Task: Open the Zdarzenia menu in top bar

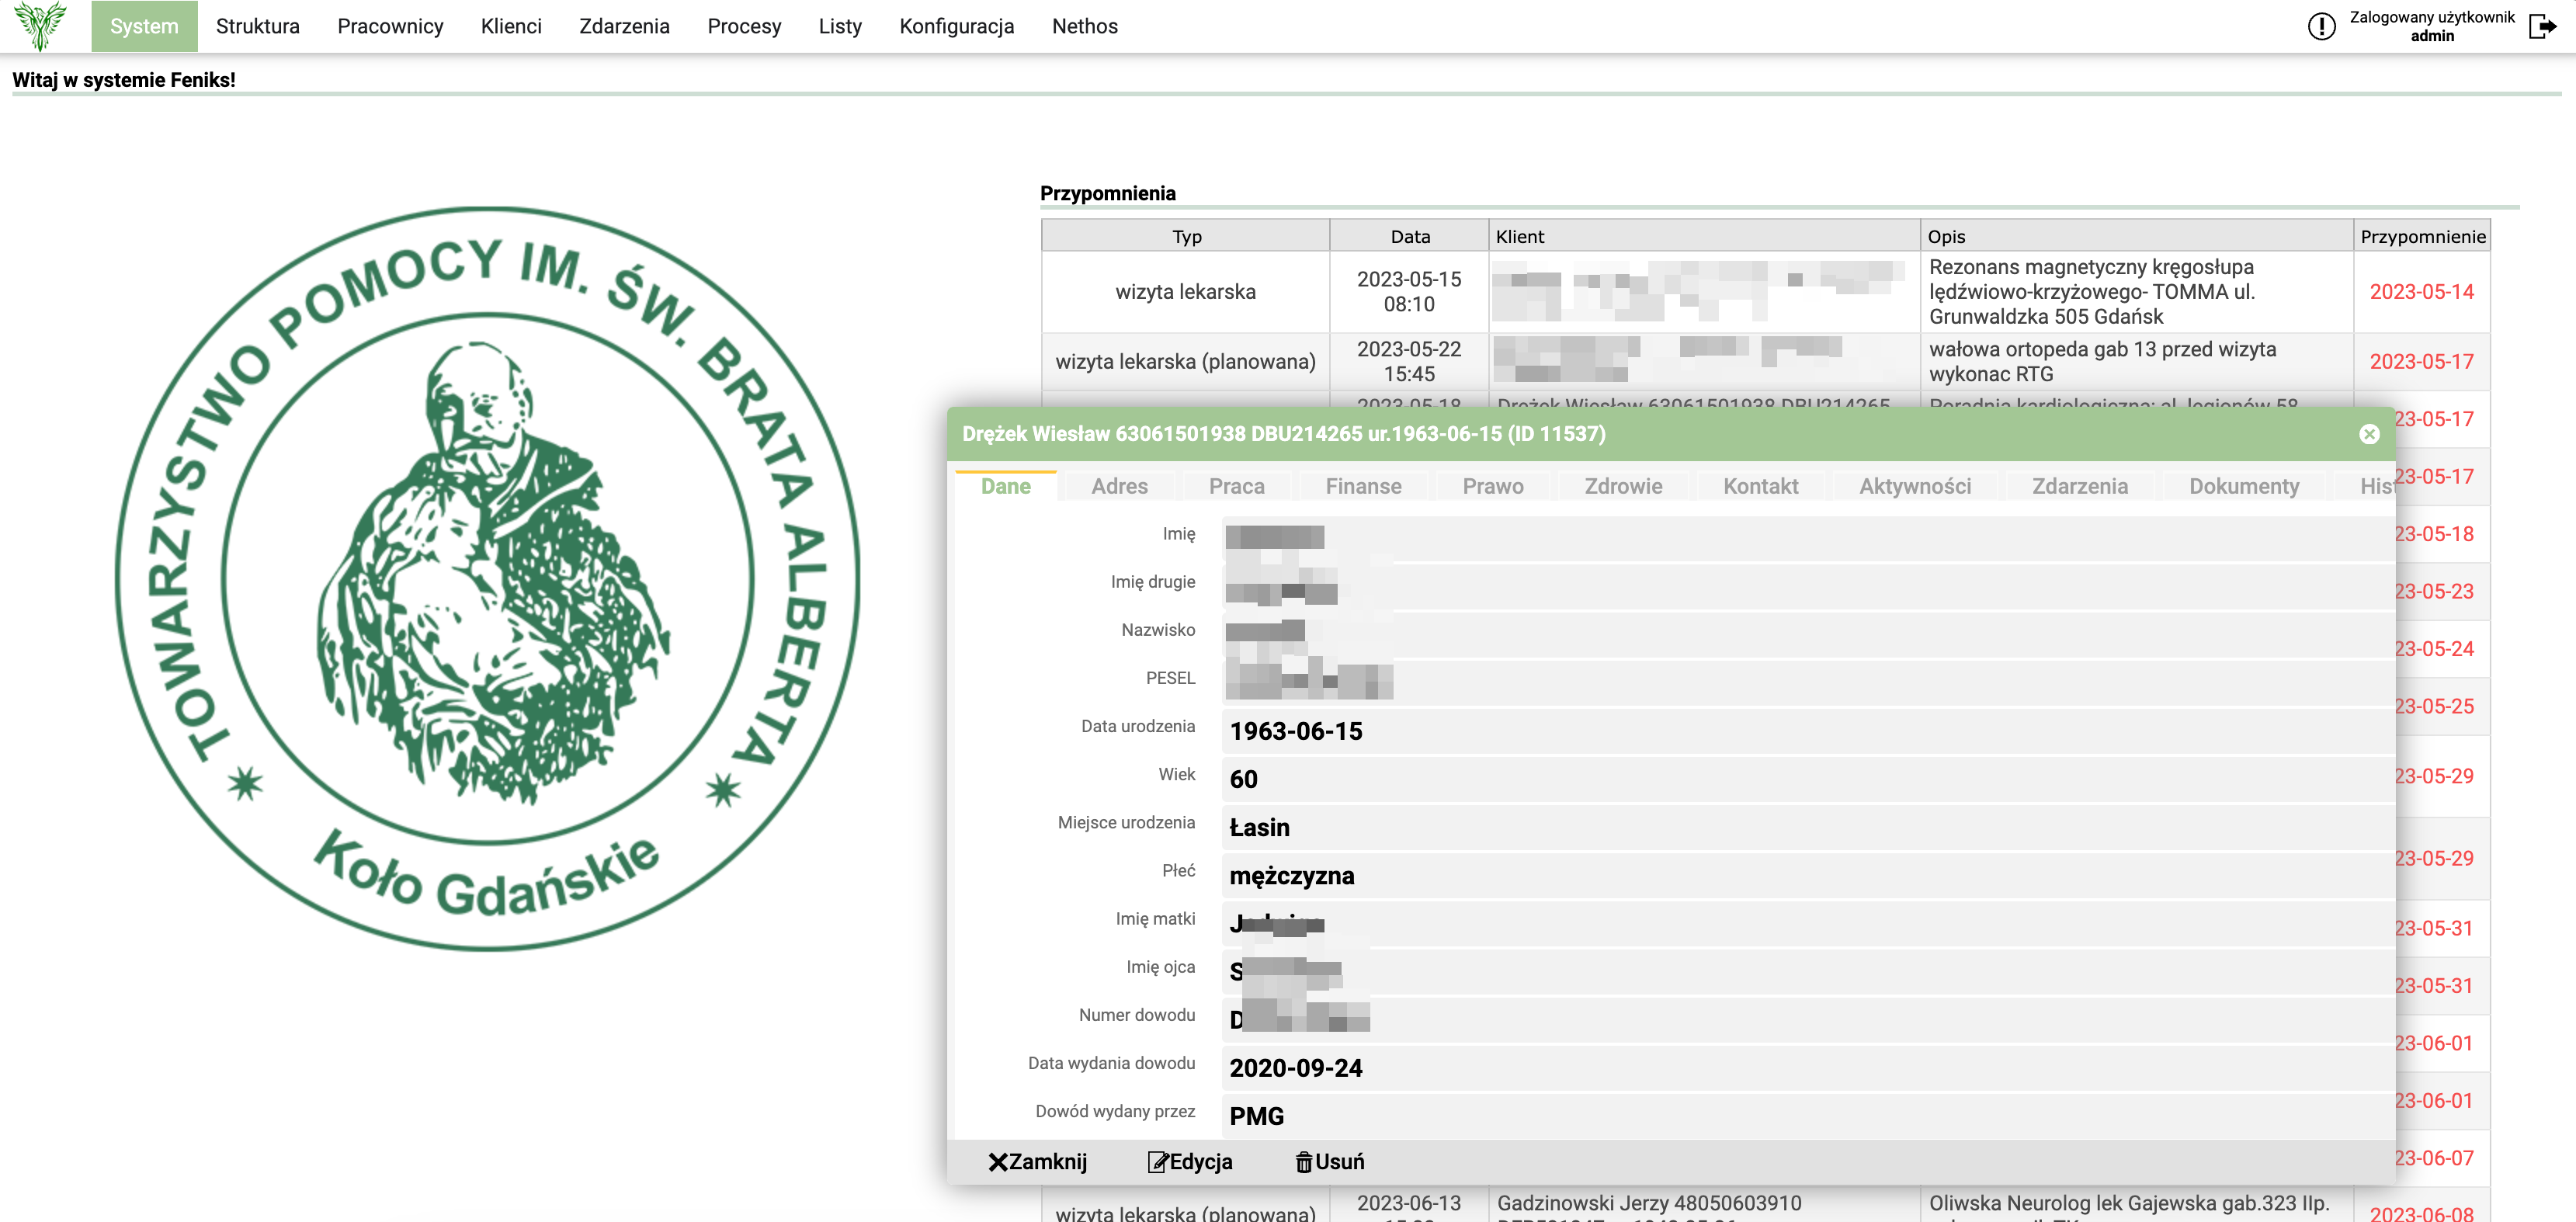Action: [624, 26]
